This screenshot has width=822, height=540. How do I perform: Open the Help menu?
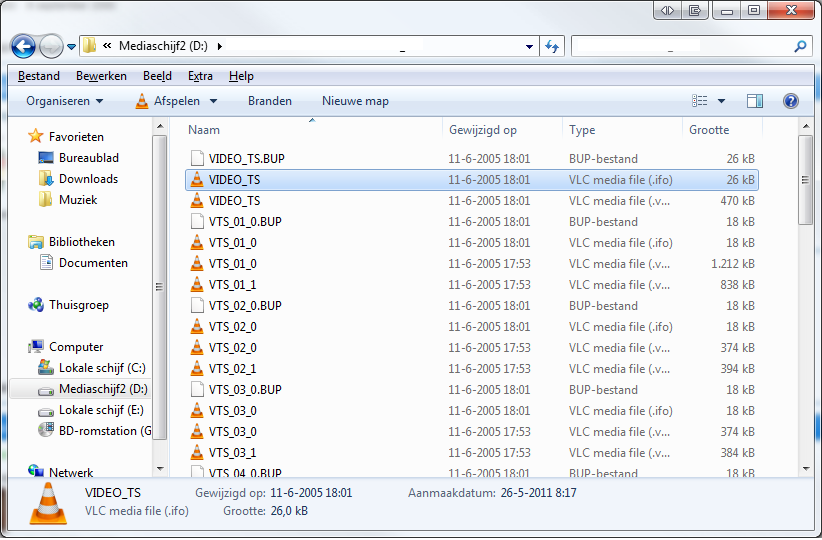(x=241, y=76)
